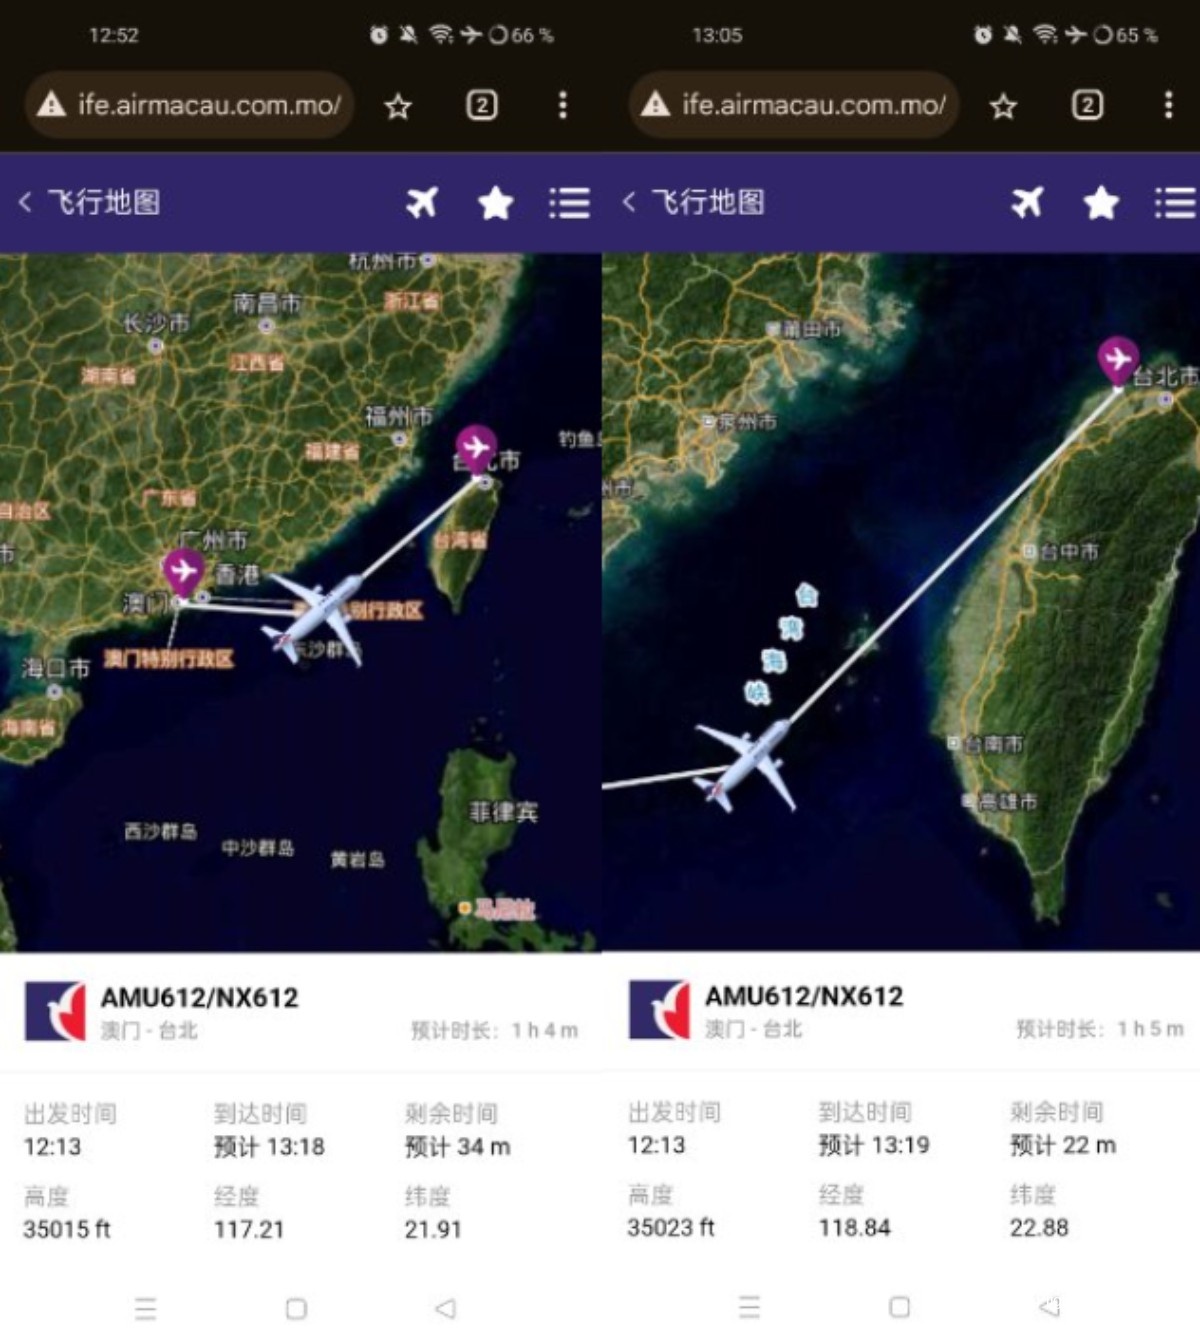The image size is (1200, 1334).
Task: Tap Android recent apps button under right screen
Action: pyautogui.click(x=749, y=1307)
